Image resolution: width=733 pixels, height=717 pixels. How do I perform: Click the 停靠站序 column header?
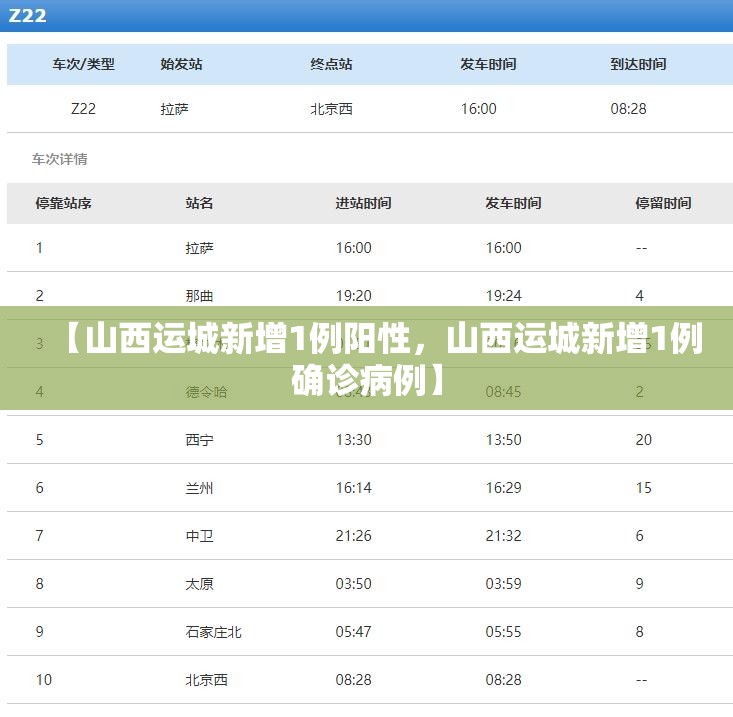[x=63, y=203]
